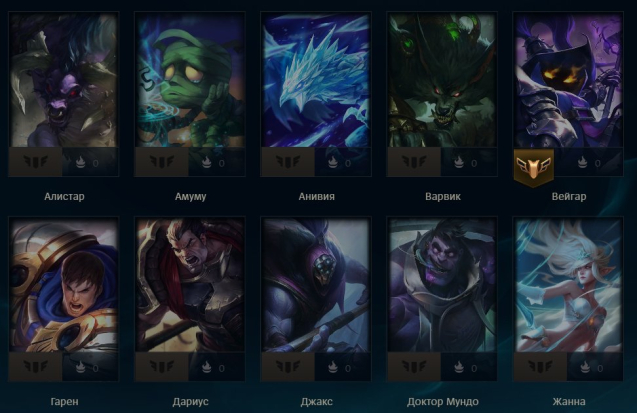Image resolution: width=637 pixels, height=413 pixels.
Task: Click the chest flame icon under Анивия
Action: tap(333, 162)
